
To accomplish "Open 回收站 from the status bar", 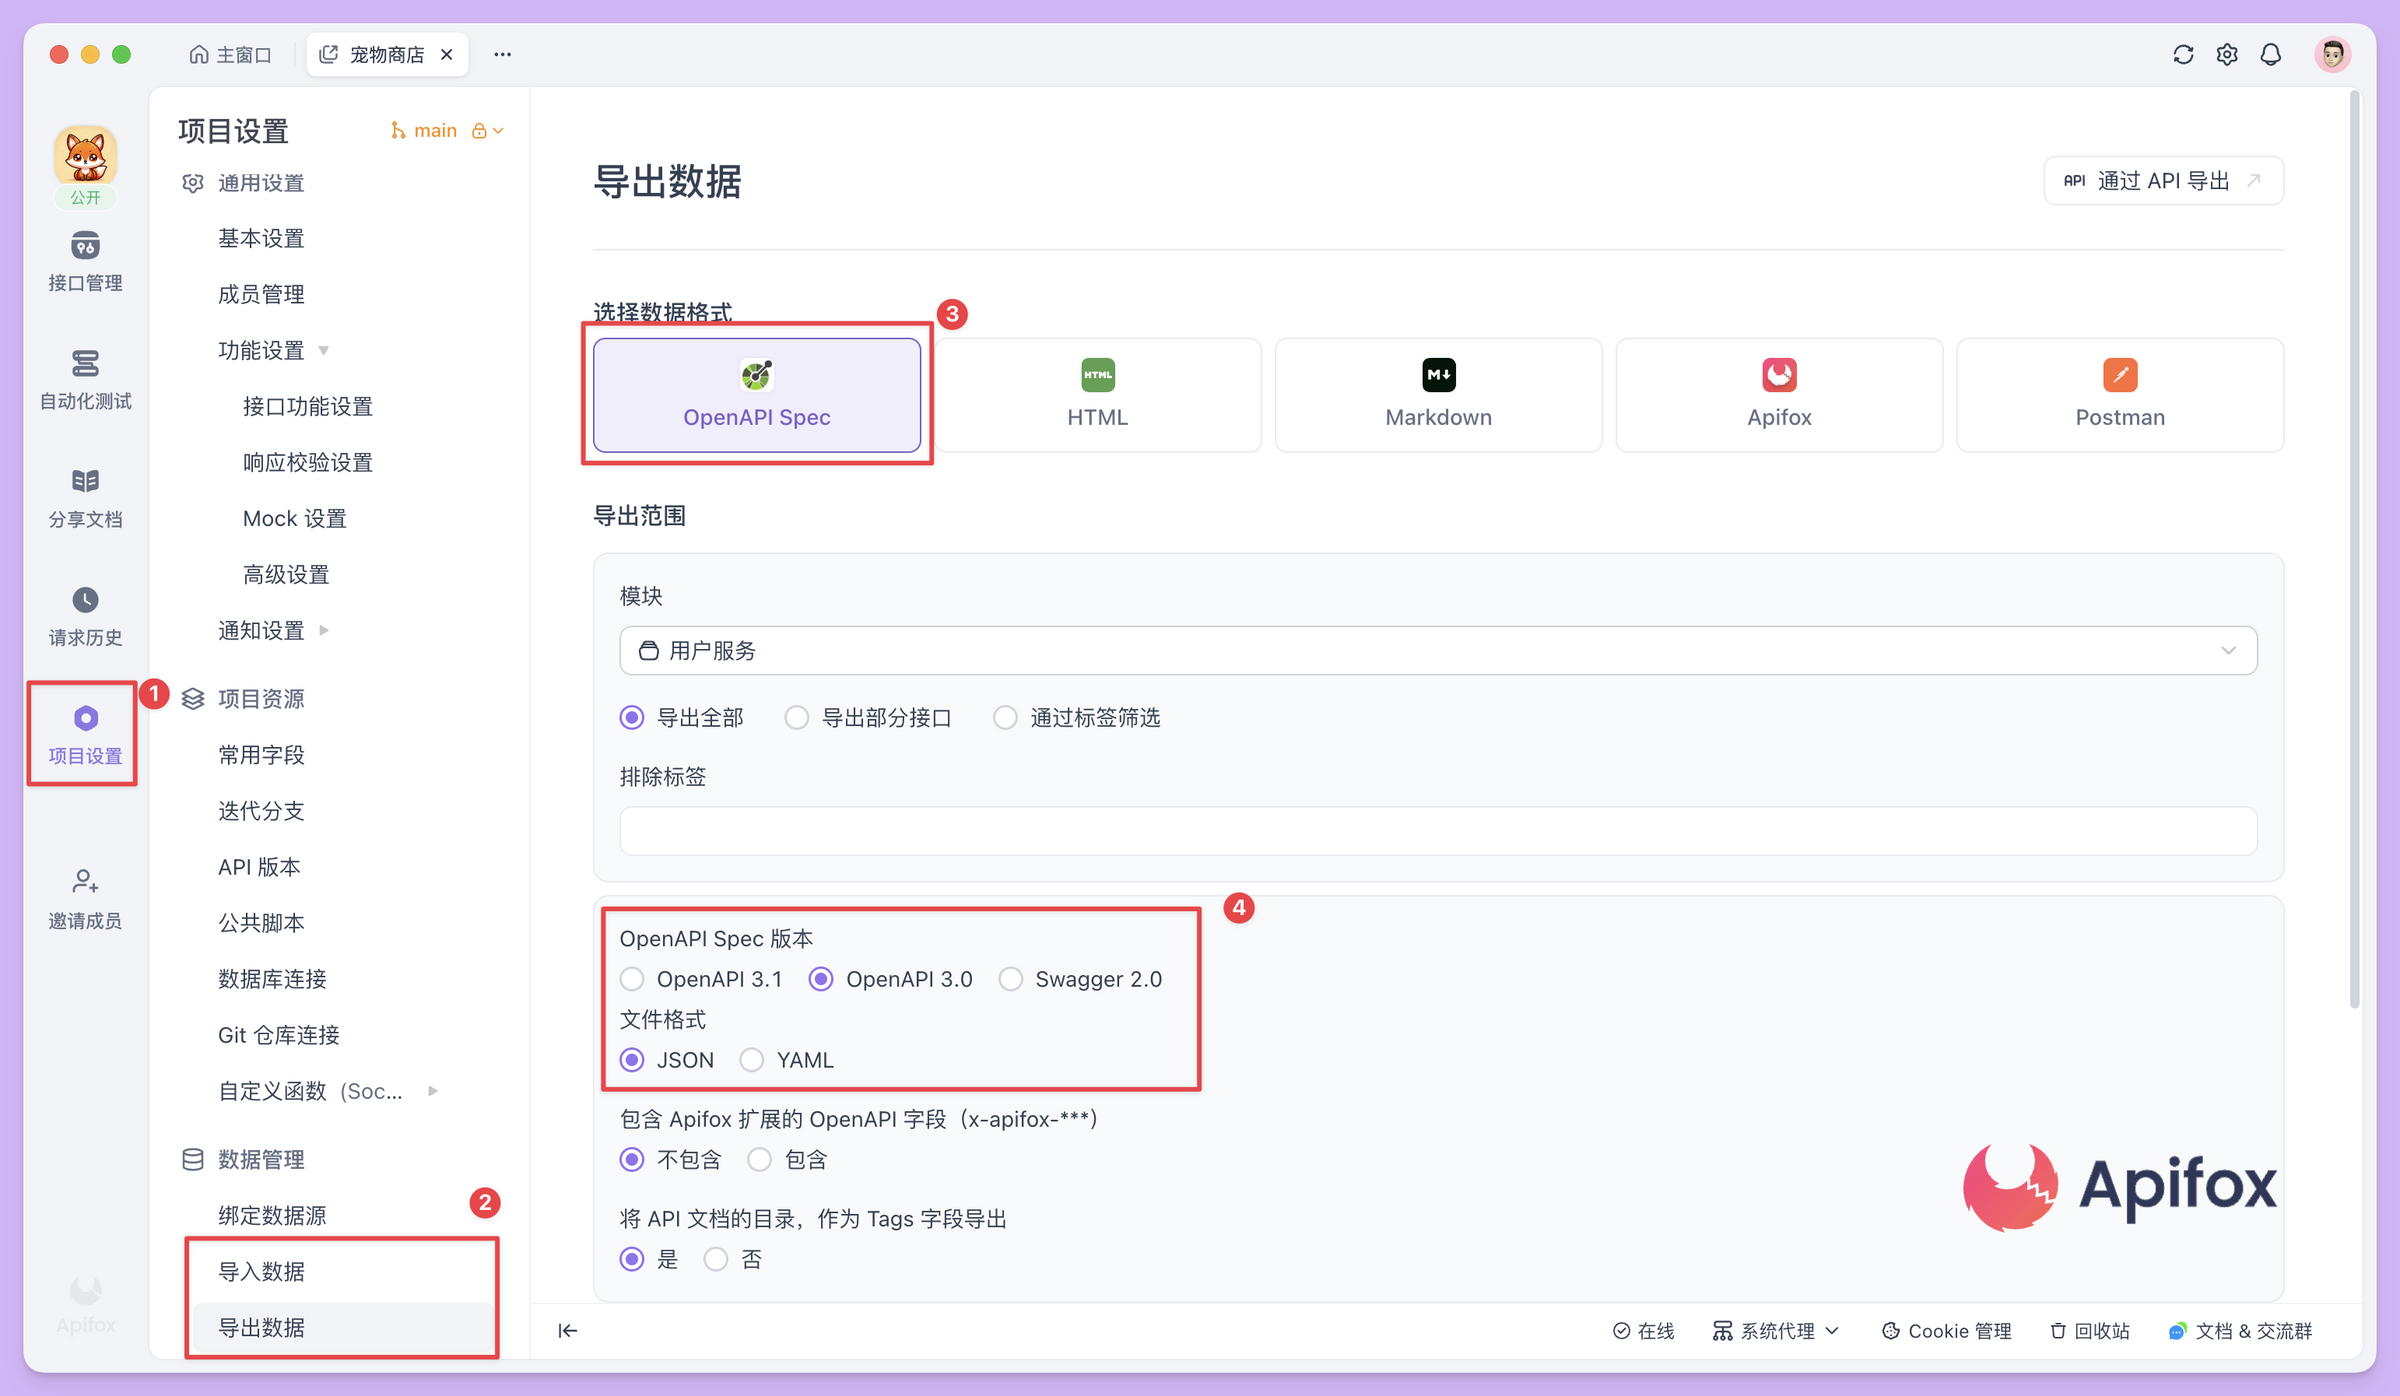I will pyautogui.click(x=2089, y=1331).
